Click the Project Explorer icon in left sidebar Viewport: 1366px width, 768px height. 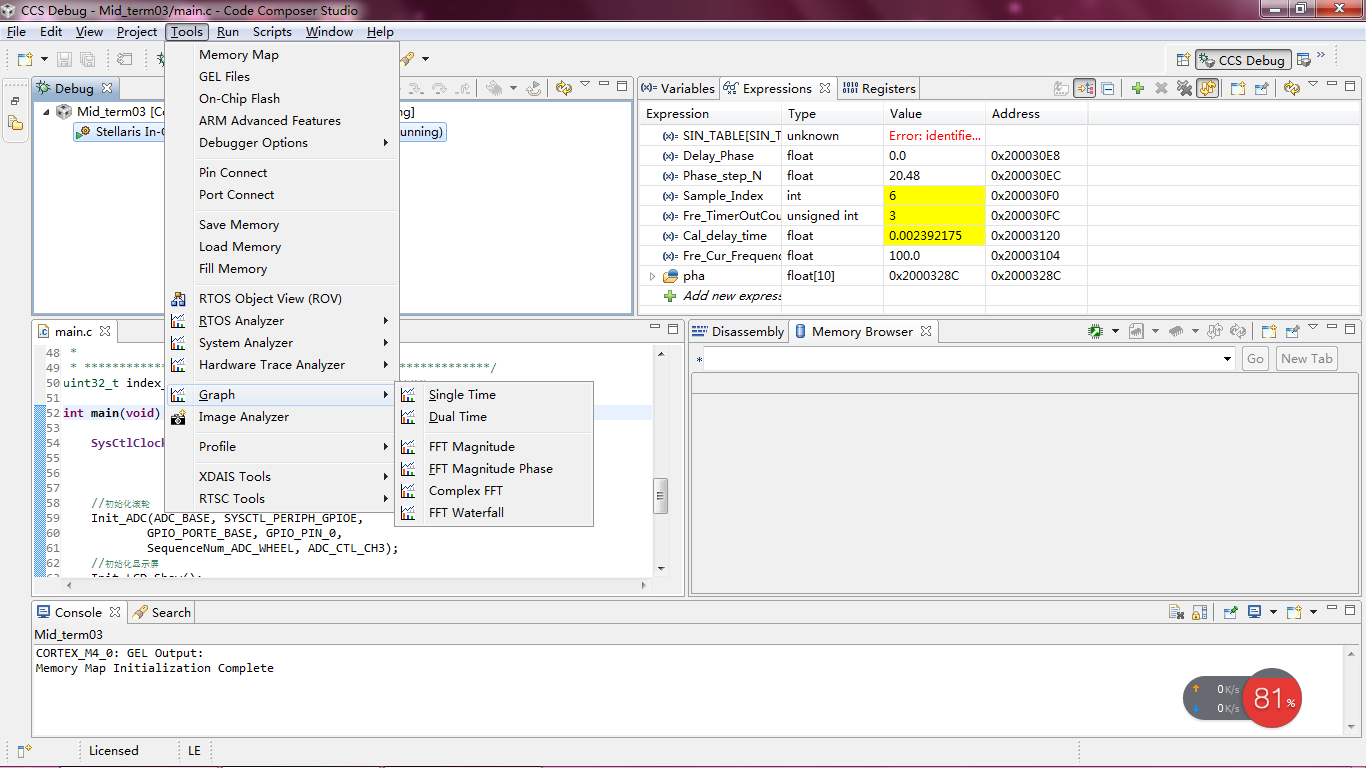click(x=15, y=123)
